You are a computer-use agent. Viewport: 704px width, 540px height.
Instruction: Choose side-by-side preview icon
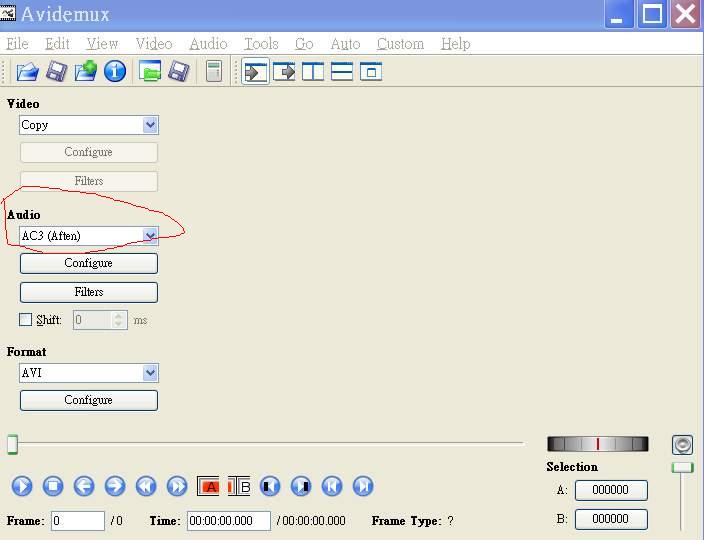pos(313,71)
